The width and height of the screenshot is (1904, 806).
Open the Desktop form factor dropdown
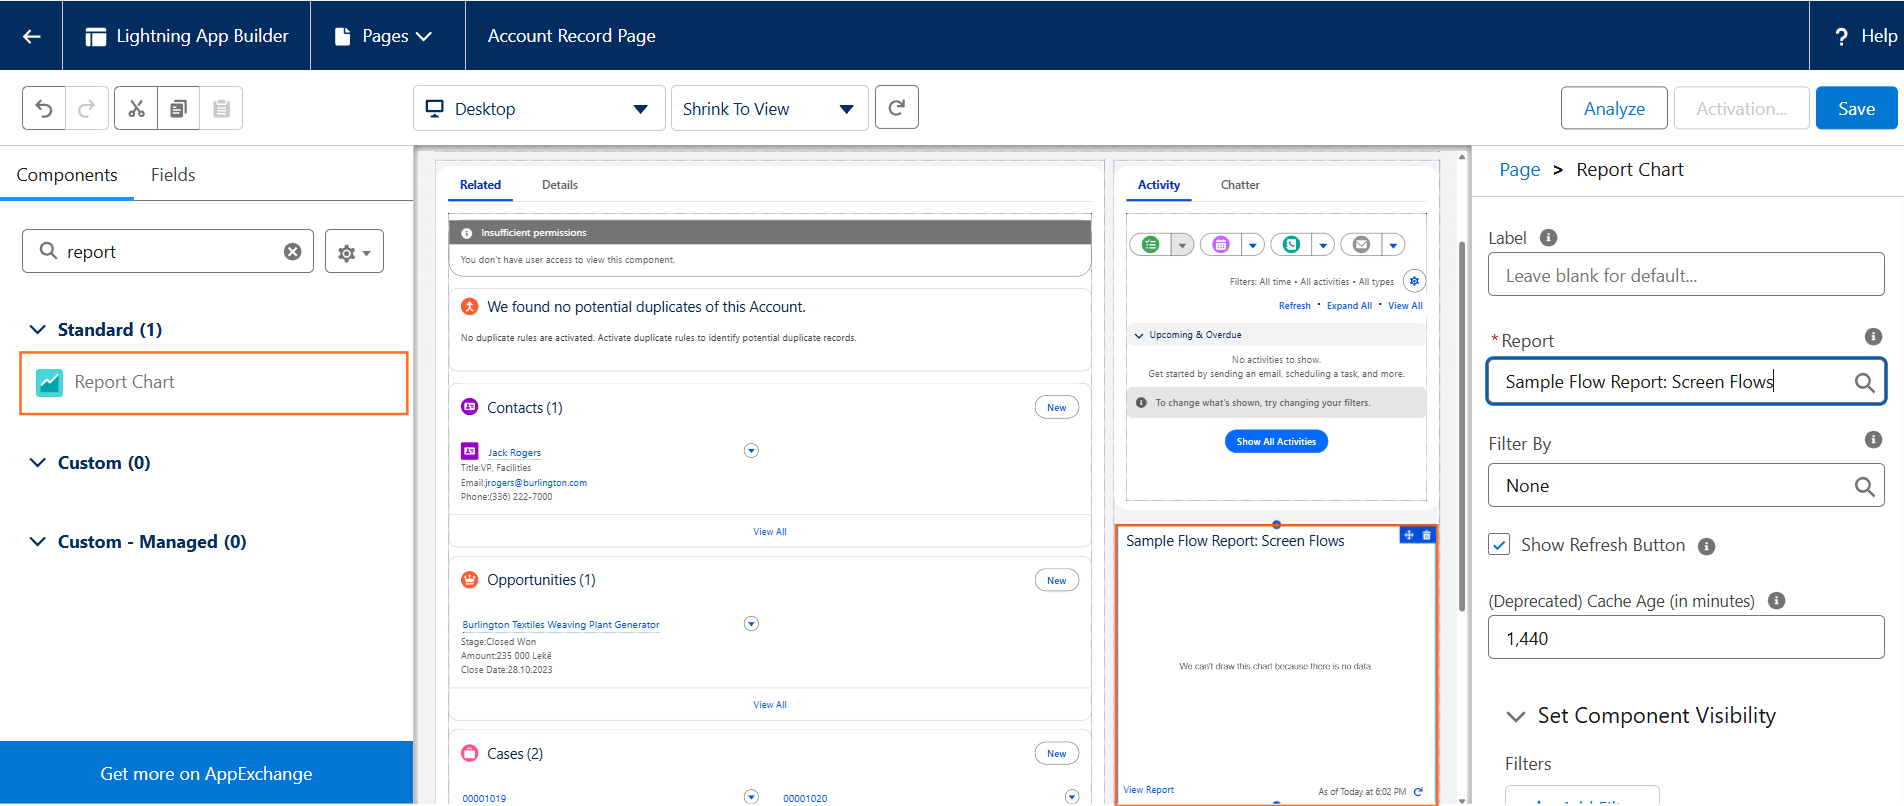539,108
